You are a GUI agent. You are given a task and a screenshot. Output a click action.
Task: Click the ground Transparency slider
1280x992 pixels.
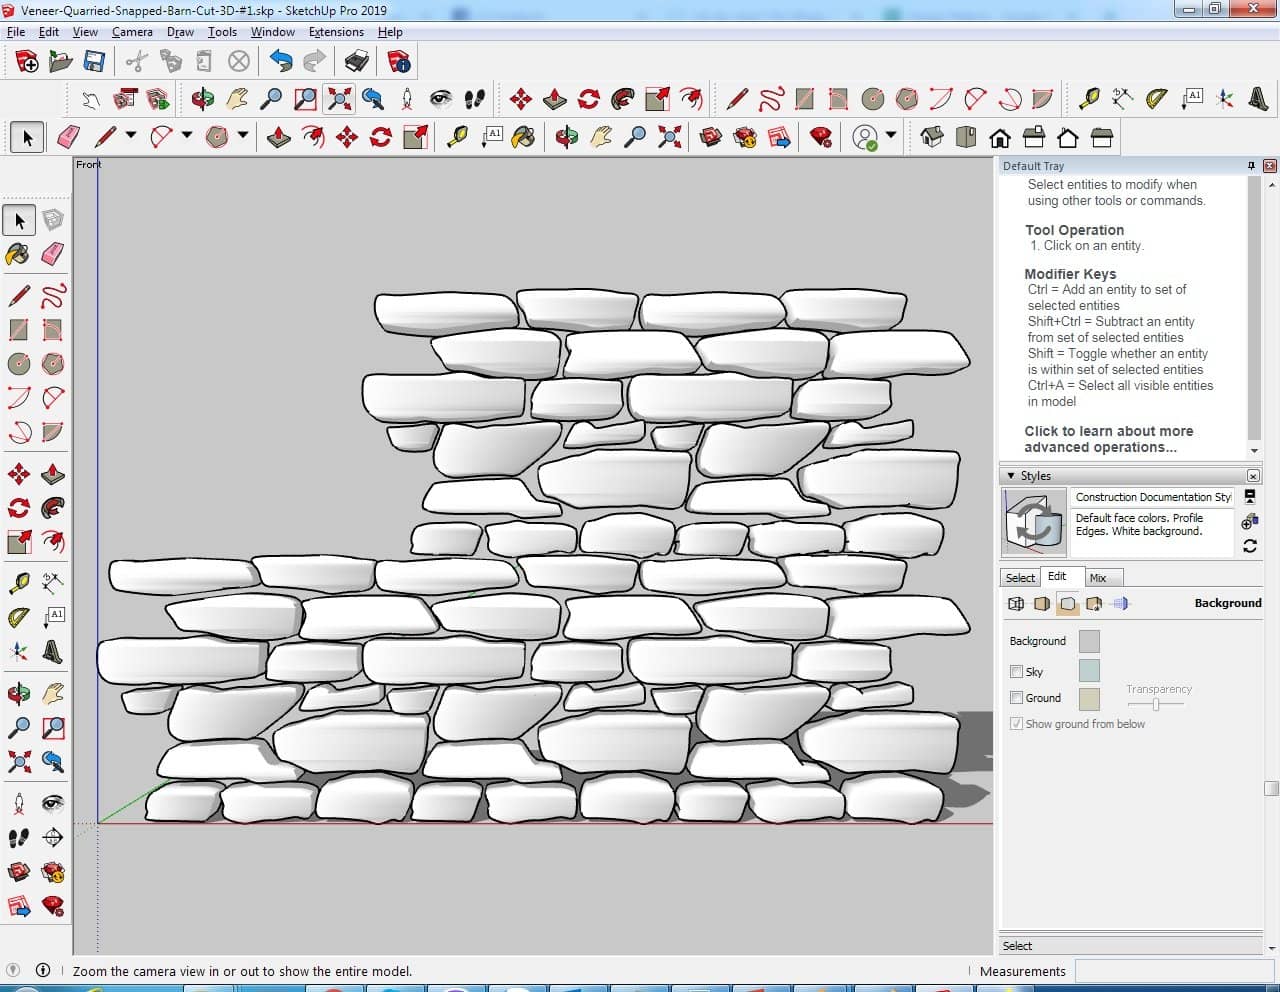(x=1156, y=705)
